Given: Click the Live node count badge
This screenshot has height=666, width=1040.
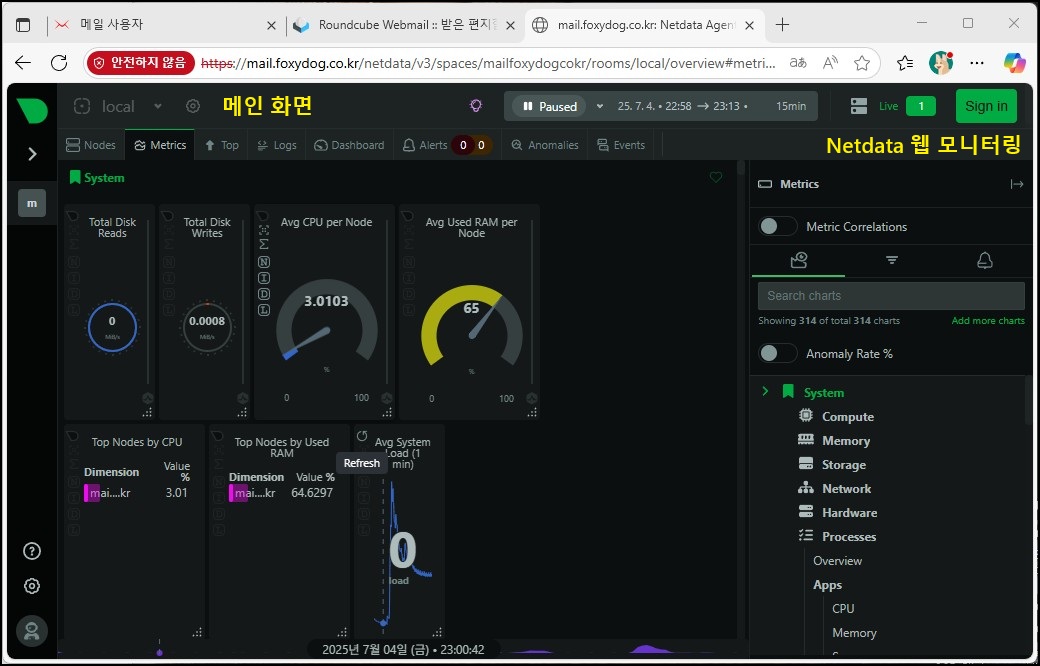Looking at the screenshot, I should click(921, 106).
